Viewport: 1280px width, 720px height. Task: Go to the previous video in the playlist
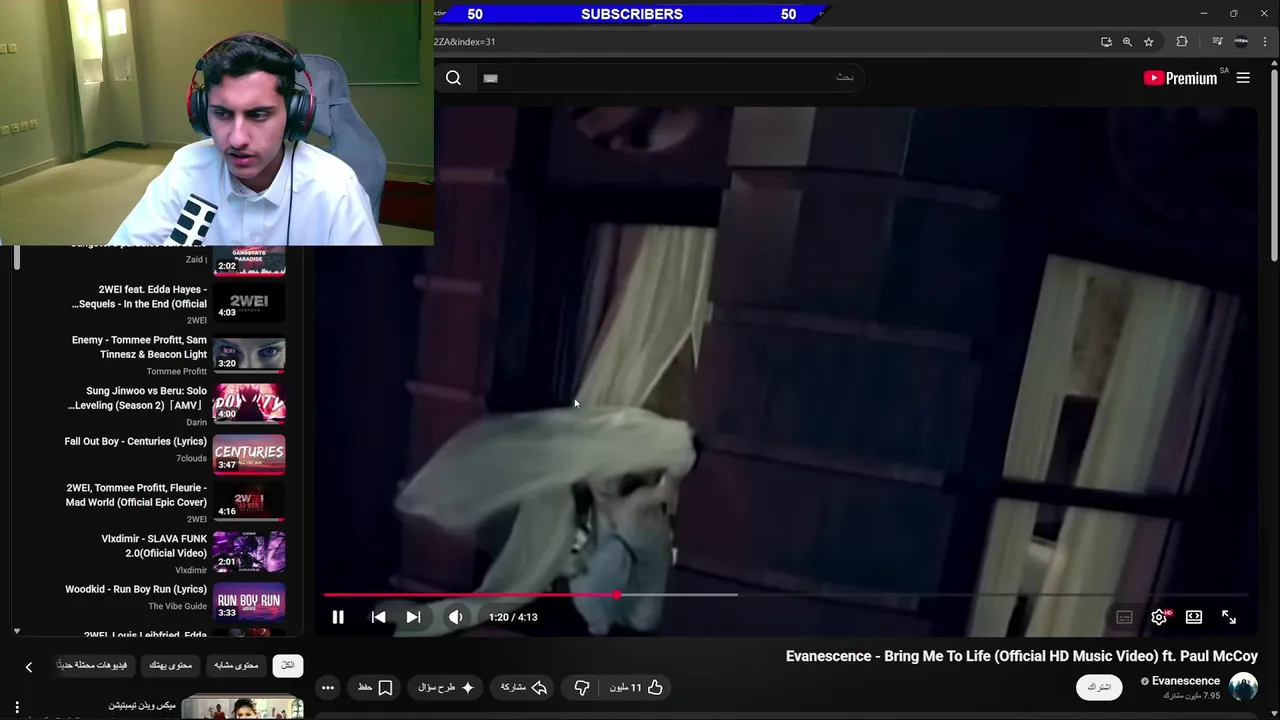[378, 617]
